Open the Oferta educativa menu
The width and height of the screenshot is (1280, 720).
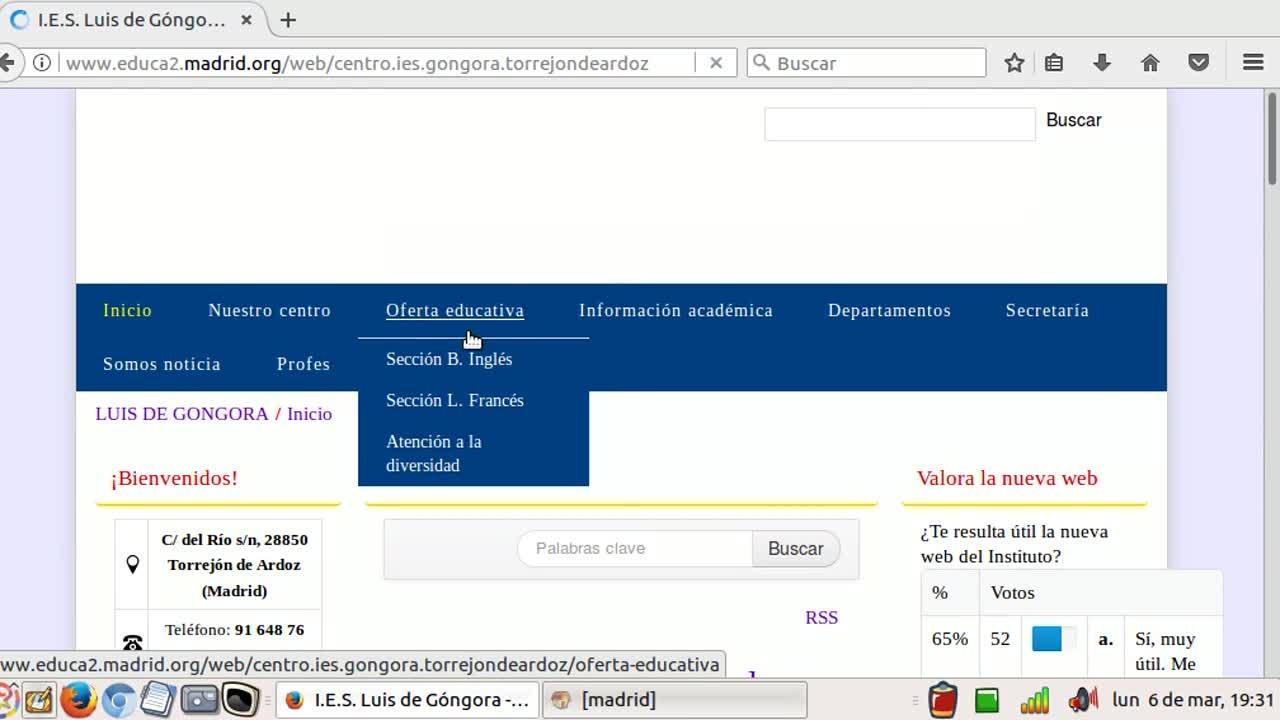(455, 310)
